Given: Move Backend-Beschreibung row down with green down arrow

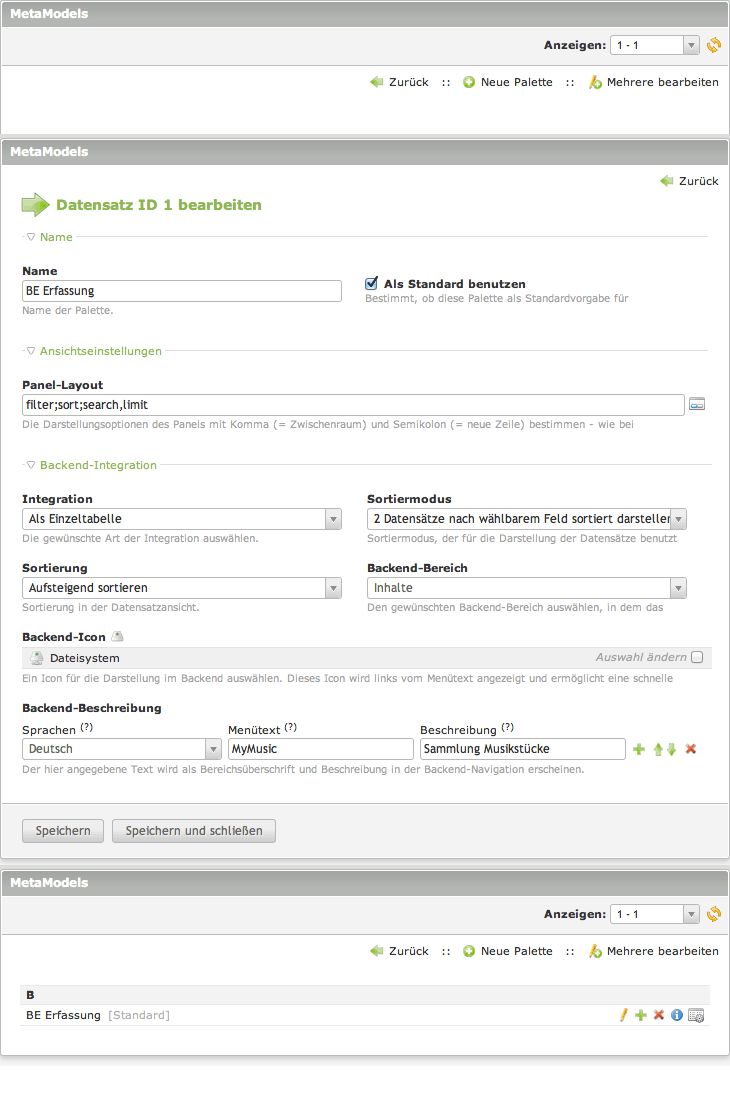Looking at the screenshot, I should (672, 749).
